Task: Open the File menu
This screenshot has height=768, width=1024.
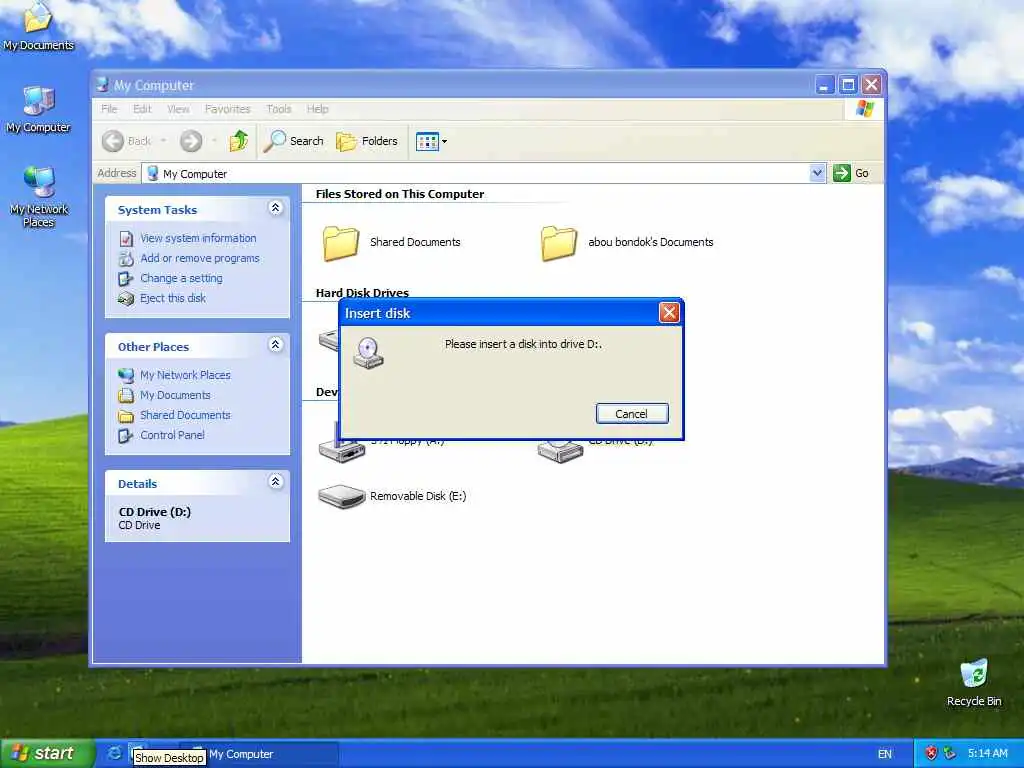Action: (x=109, y=109)
